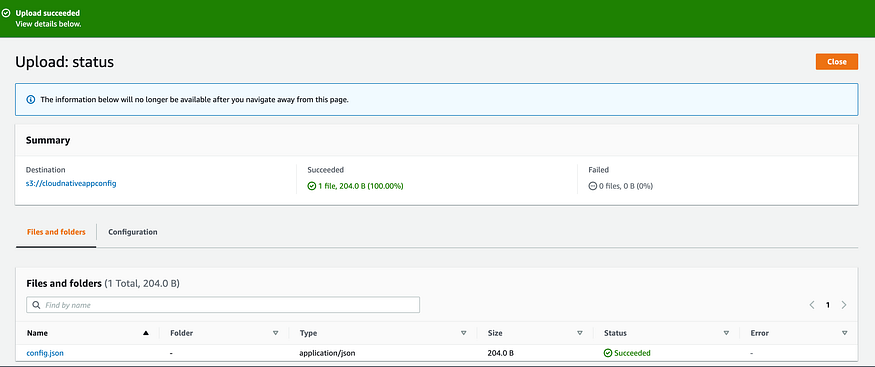Click the Summary section heading
Viewport: 875px width, 367px height.
pyautogui.click(x=48, y=140)
